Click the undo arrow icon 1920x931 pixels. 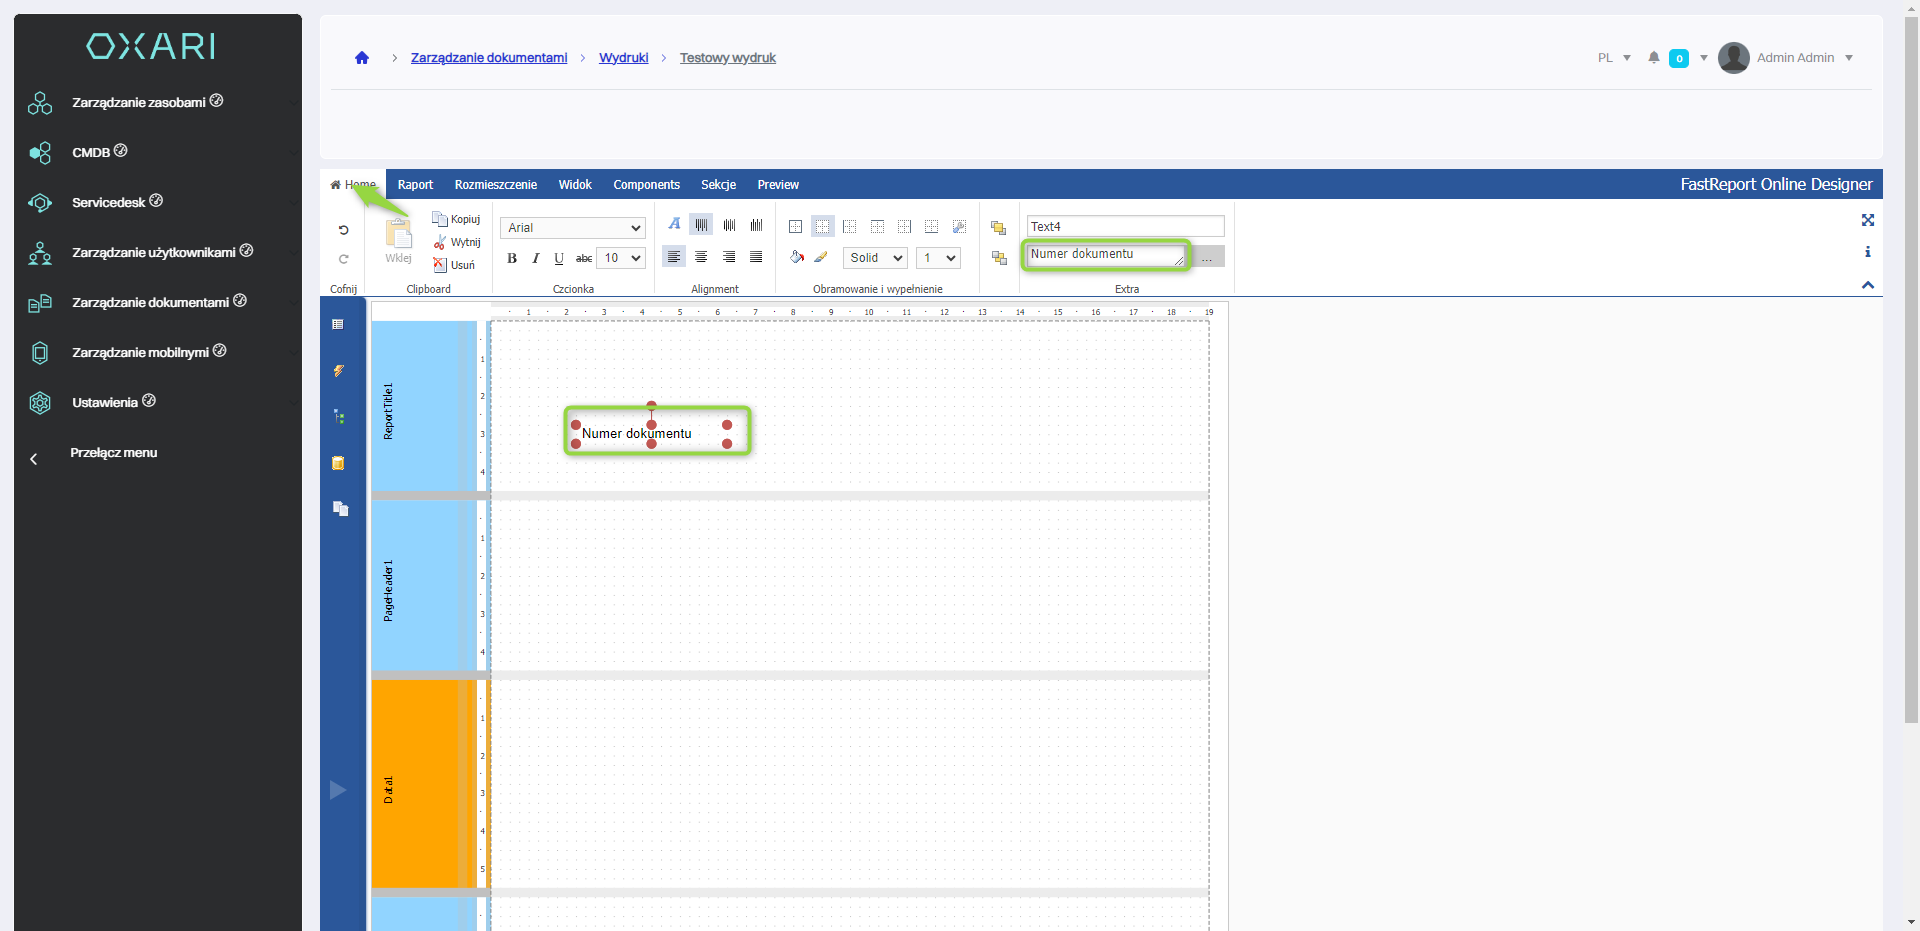(343, 230)
